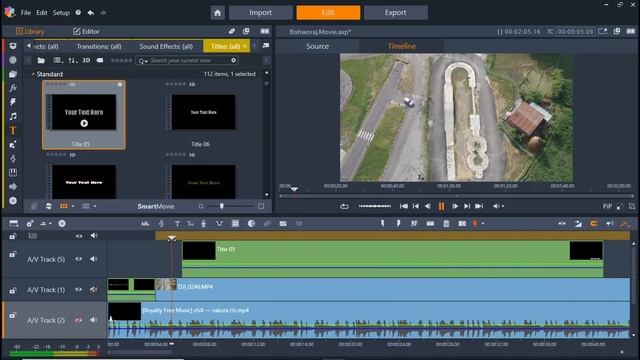Jump to the end of the movie
640x360 pixels.
click(x=479, y=206)
